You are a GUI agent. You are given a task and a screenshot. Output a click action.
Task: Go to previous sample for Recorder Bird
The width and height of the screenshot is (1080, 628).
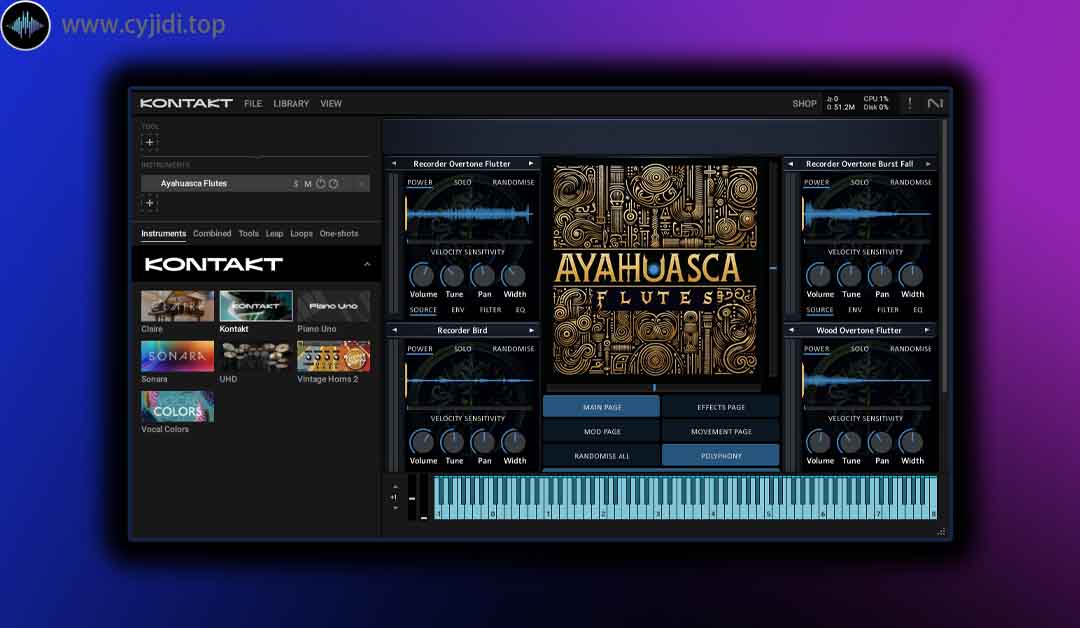(x=394, y=331)
